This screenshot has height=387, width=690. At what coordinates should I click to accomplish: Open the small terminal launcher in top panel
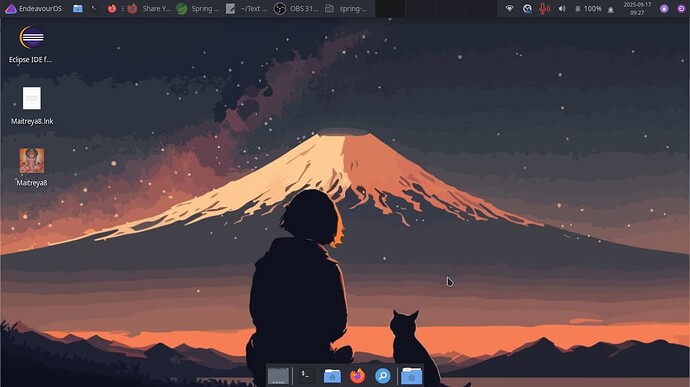(94, 8)
